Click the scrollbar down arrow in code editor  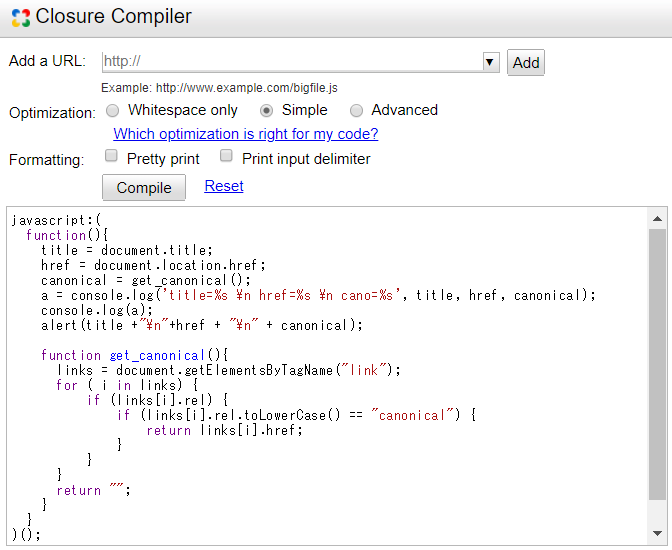657,533
